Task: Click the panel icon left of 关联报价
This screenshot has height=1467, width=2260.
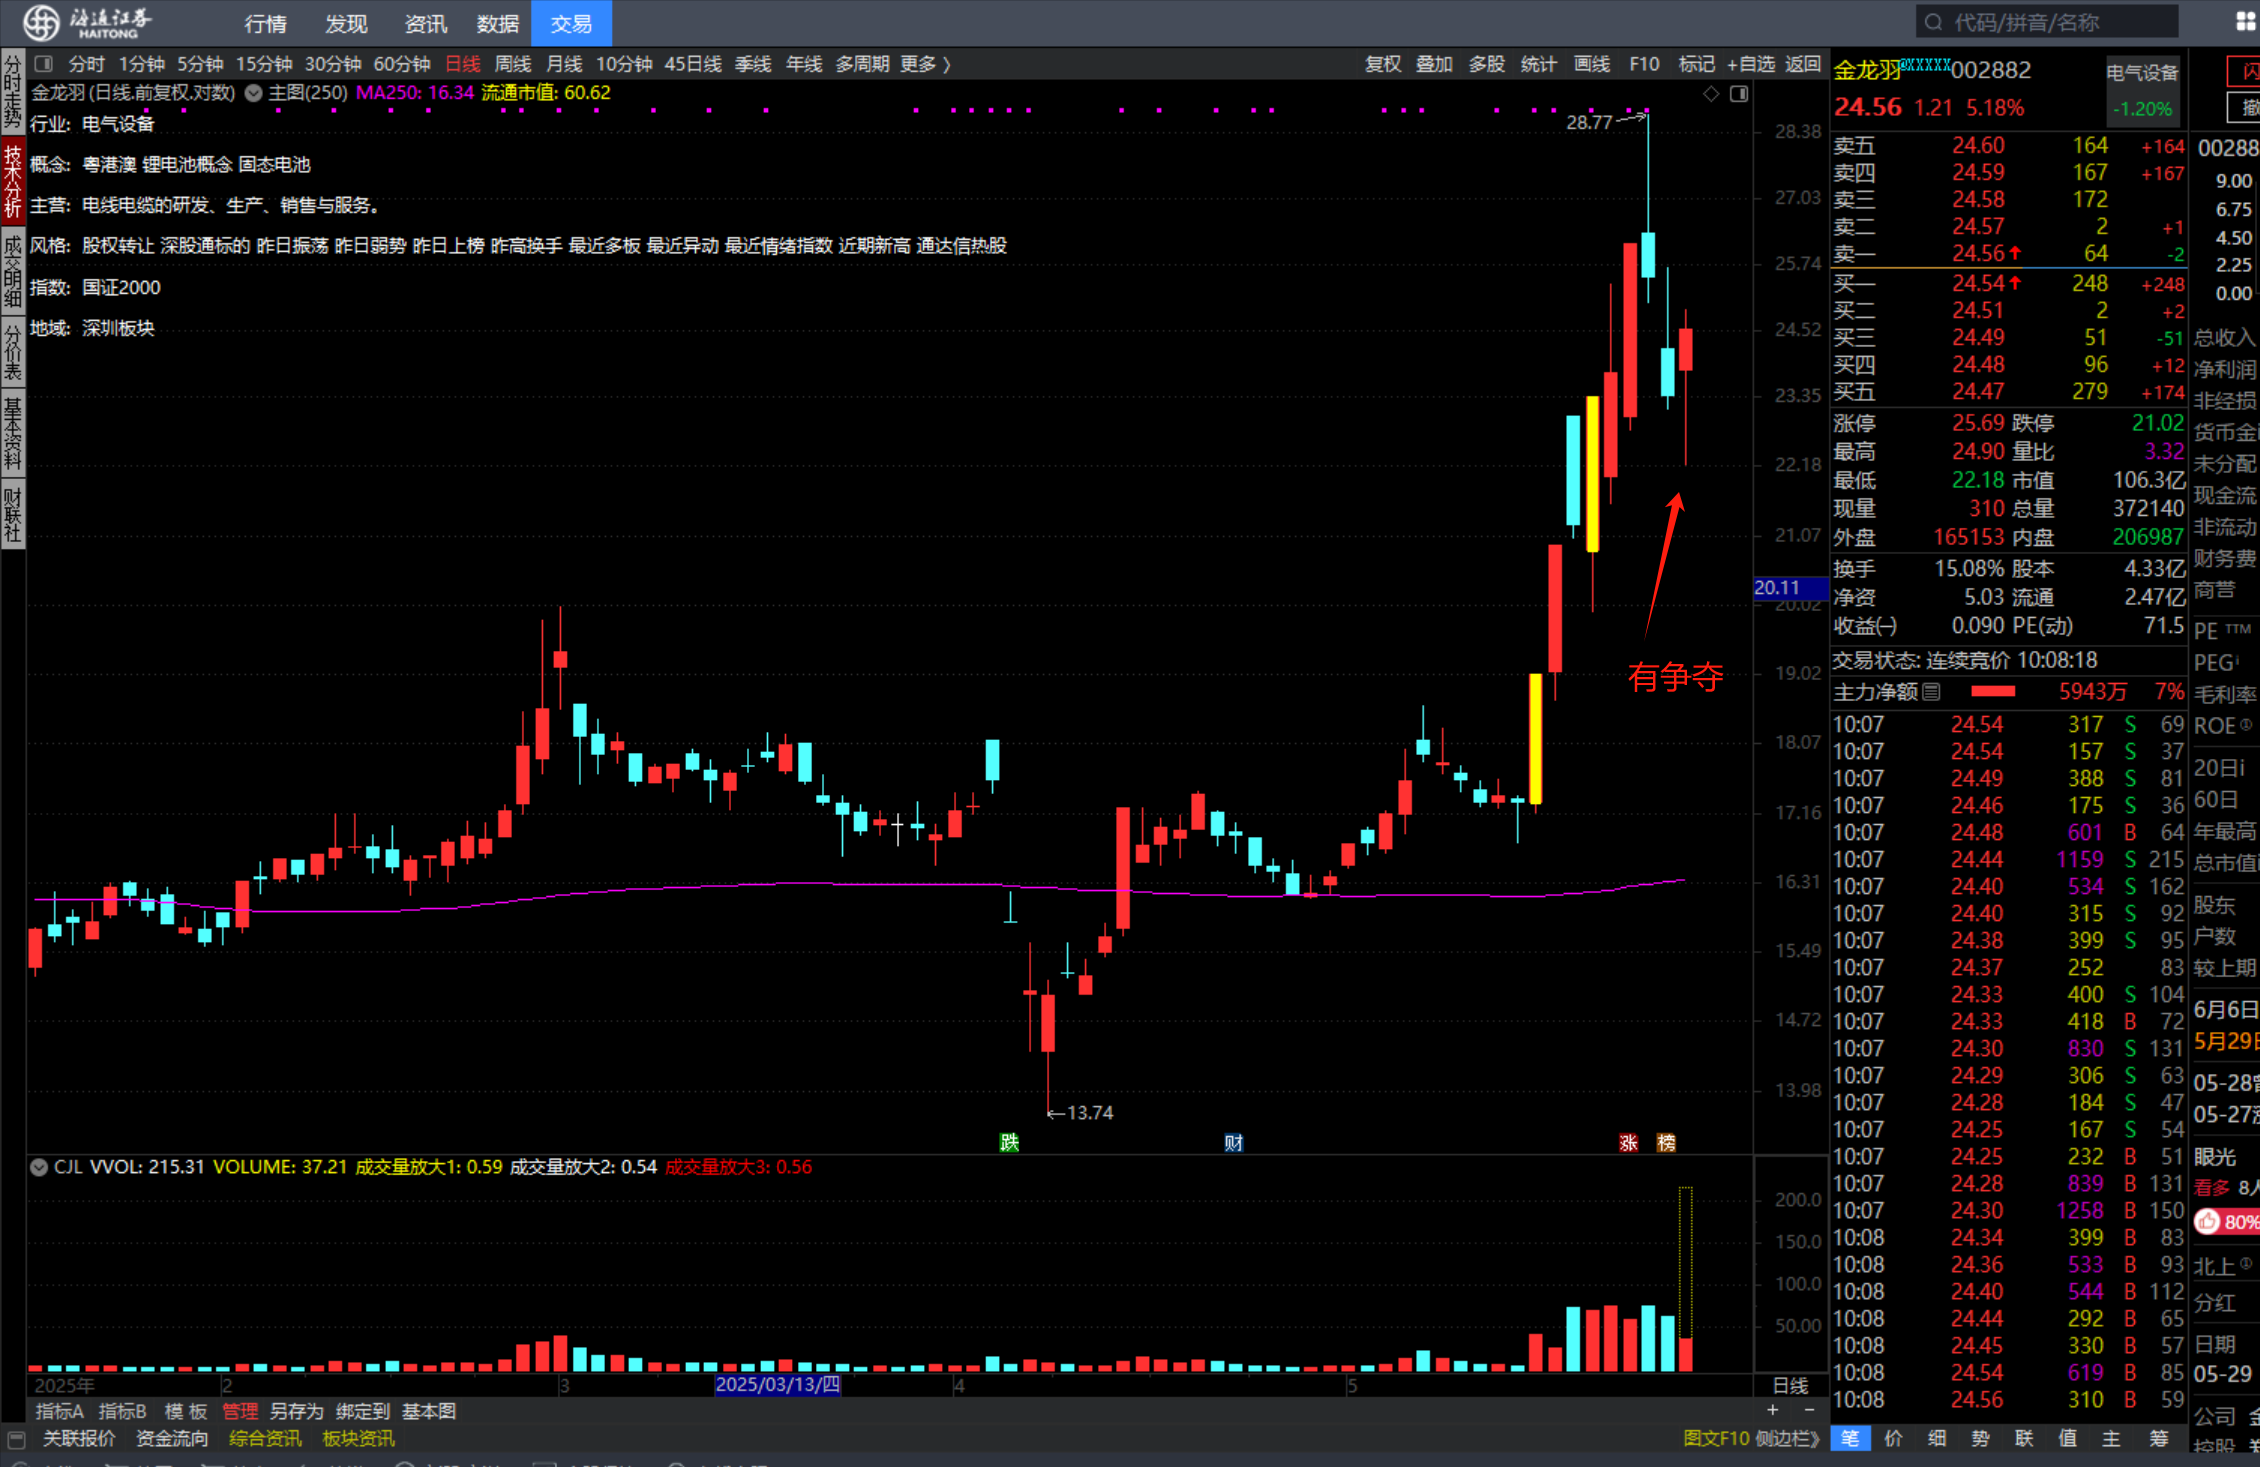Action: click(16, 1439)
